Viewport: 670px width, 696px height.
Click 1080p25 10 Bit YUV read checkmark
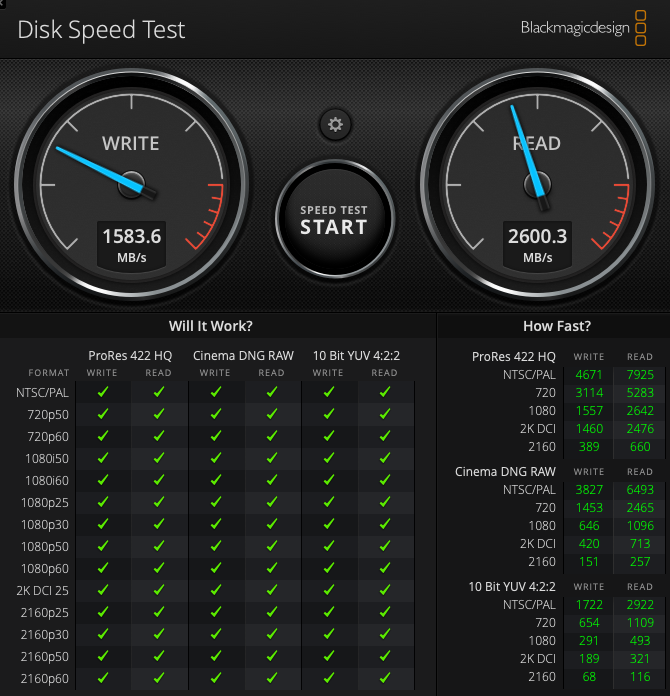coord(385,502)
